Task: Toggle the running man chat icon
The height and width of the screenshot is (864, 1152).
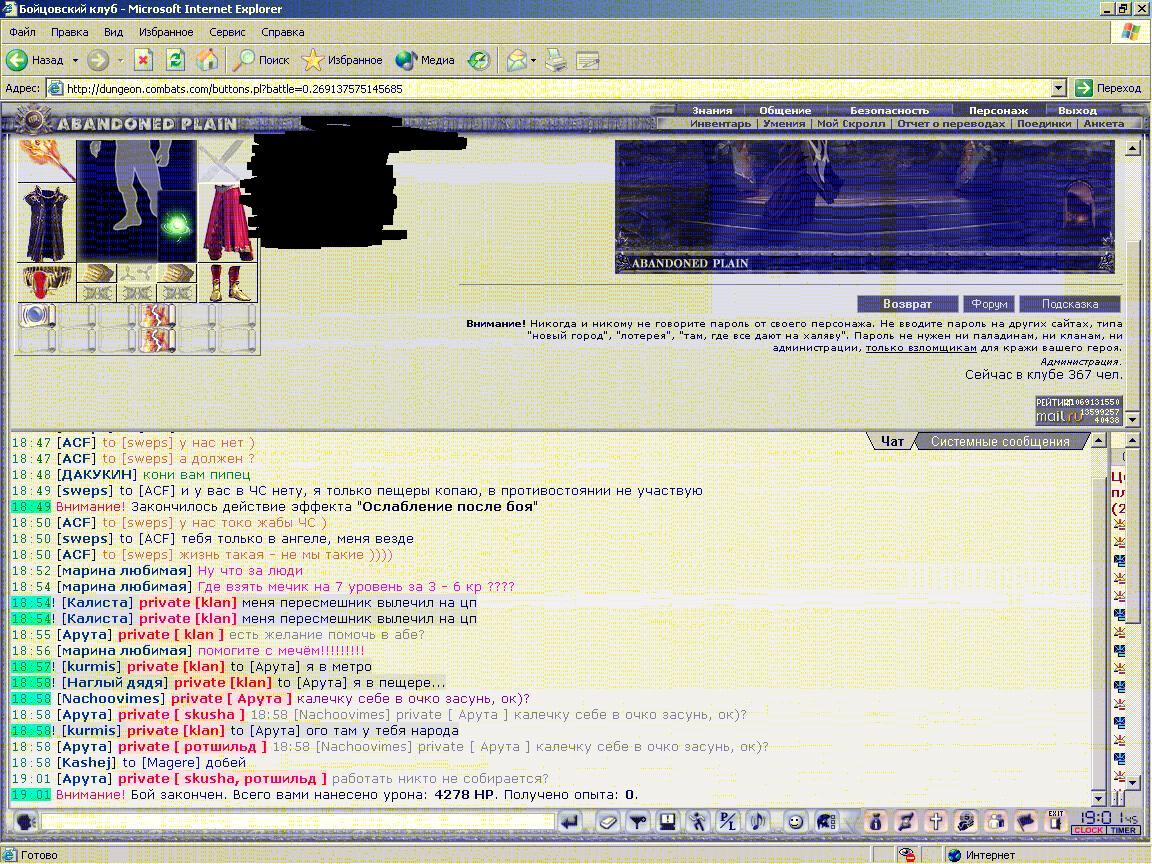Action: pos(698,821)
